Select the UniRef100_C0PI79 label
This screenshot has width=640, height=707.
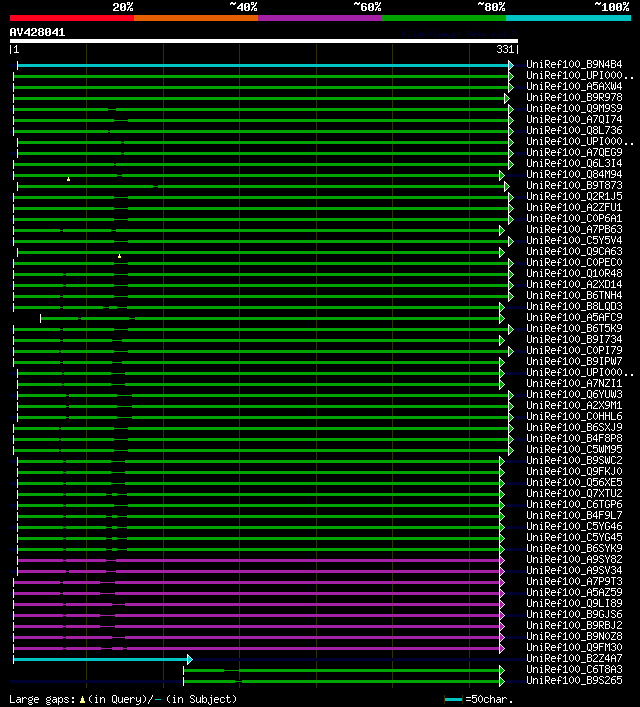574,350
